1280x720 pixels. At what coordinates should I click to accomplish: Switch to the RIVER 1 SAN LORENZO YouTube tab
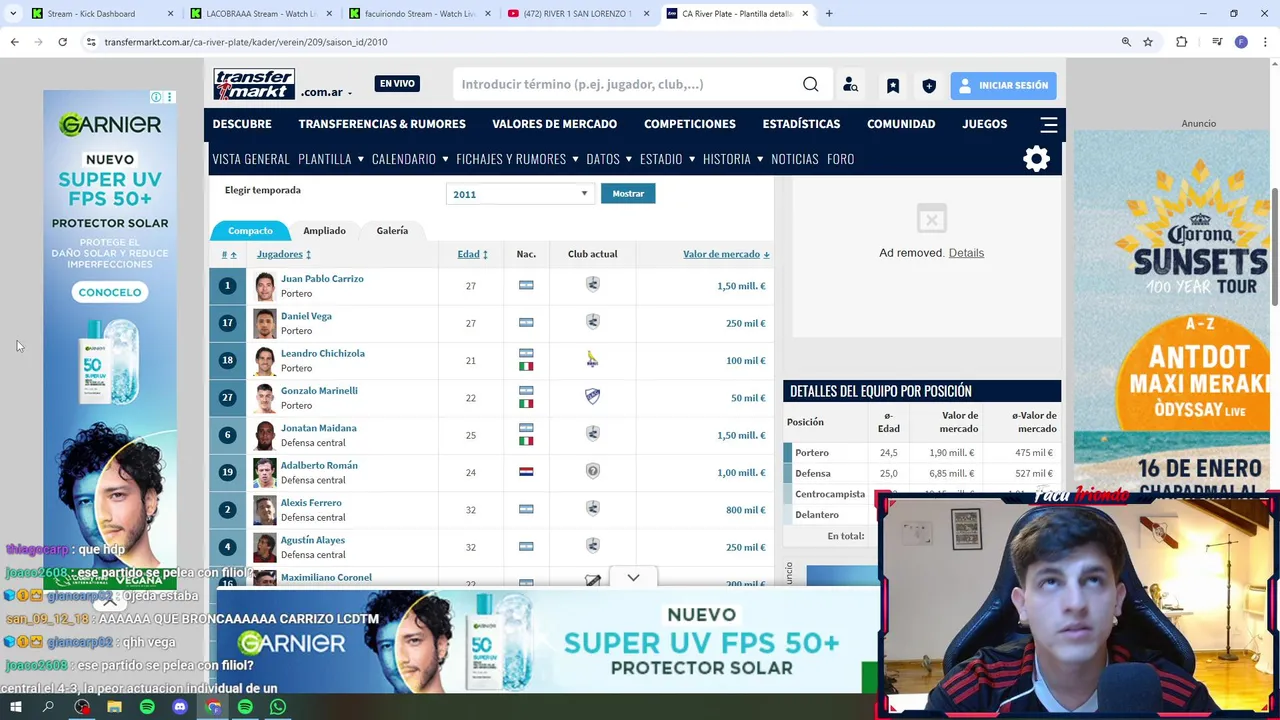577,14
